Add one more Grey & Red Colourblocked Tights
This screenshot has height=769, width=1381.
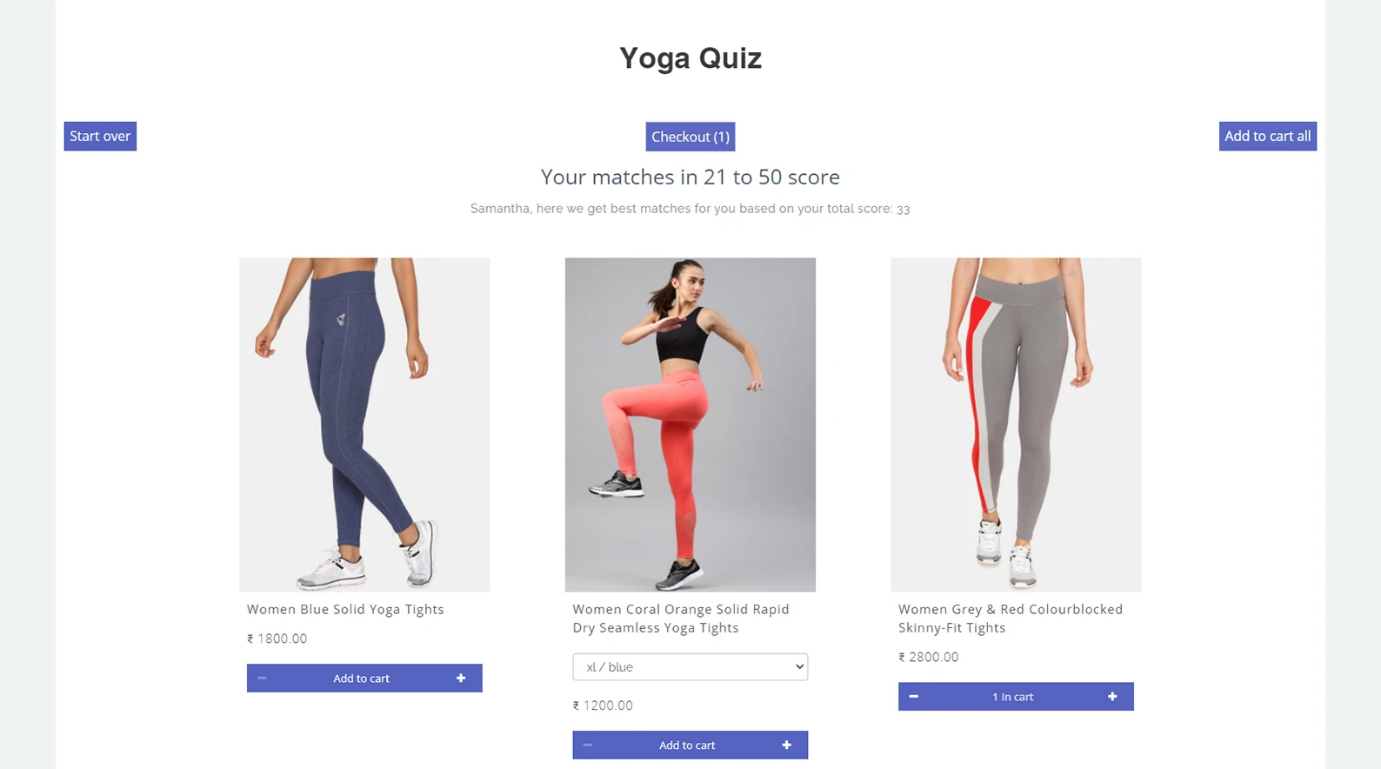[x=1112, y=697]
